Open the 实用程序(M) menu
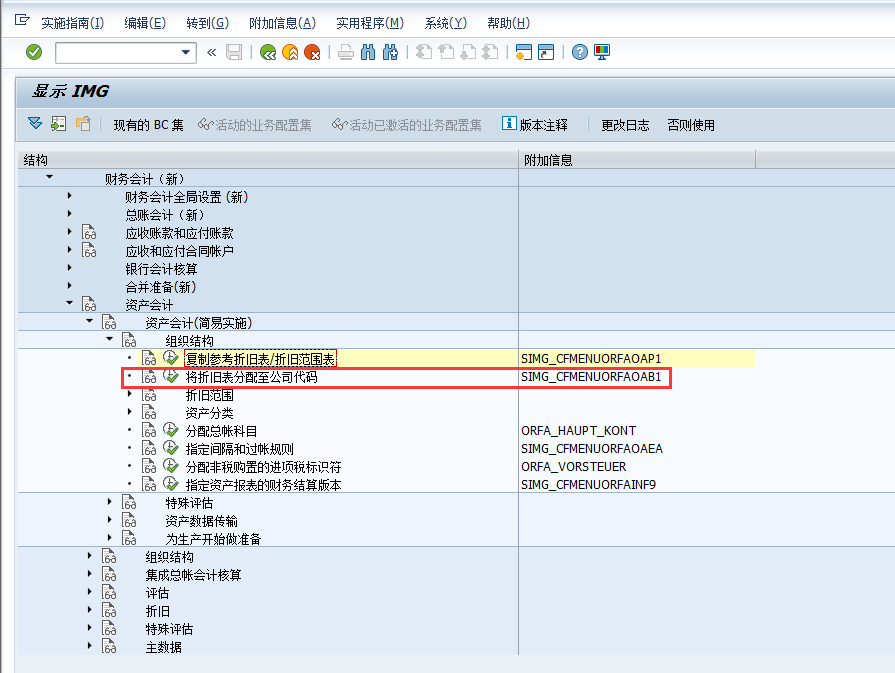895x673 pixels. [372, 22]
